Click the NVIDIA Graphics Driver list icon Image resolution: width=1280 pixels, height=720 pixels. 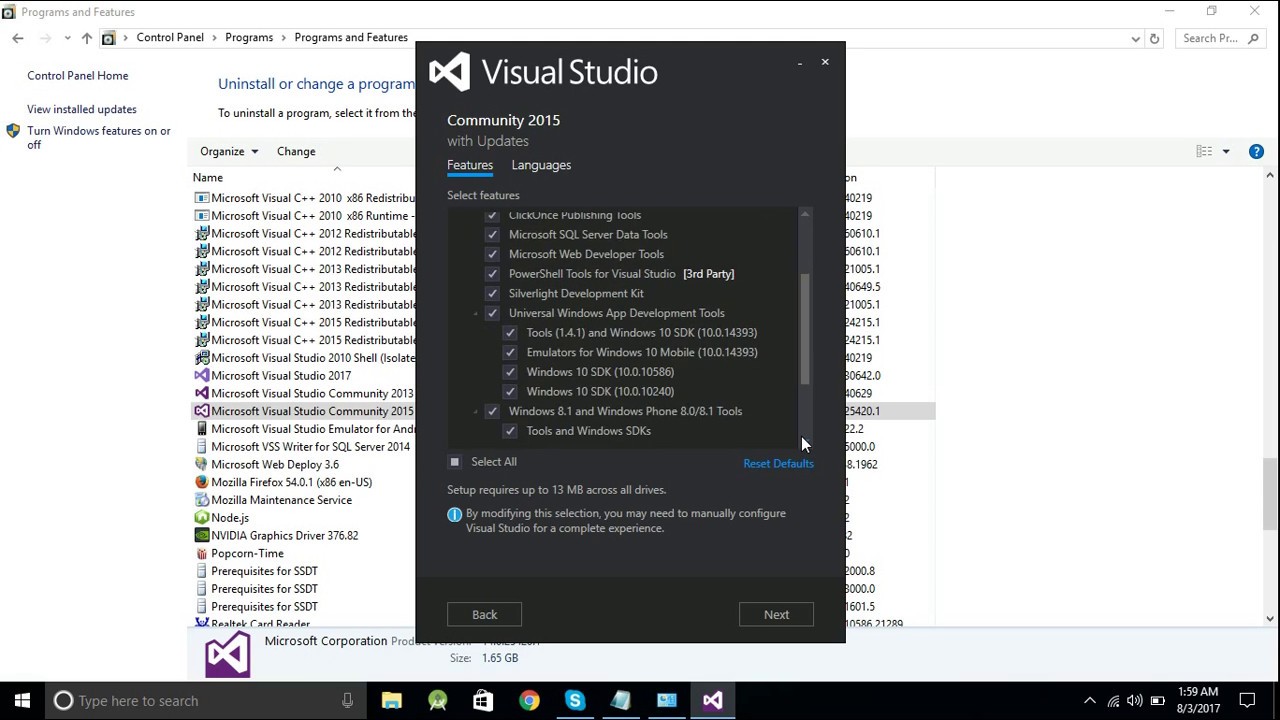(x=202, y=536)
